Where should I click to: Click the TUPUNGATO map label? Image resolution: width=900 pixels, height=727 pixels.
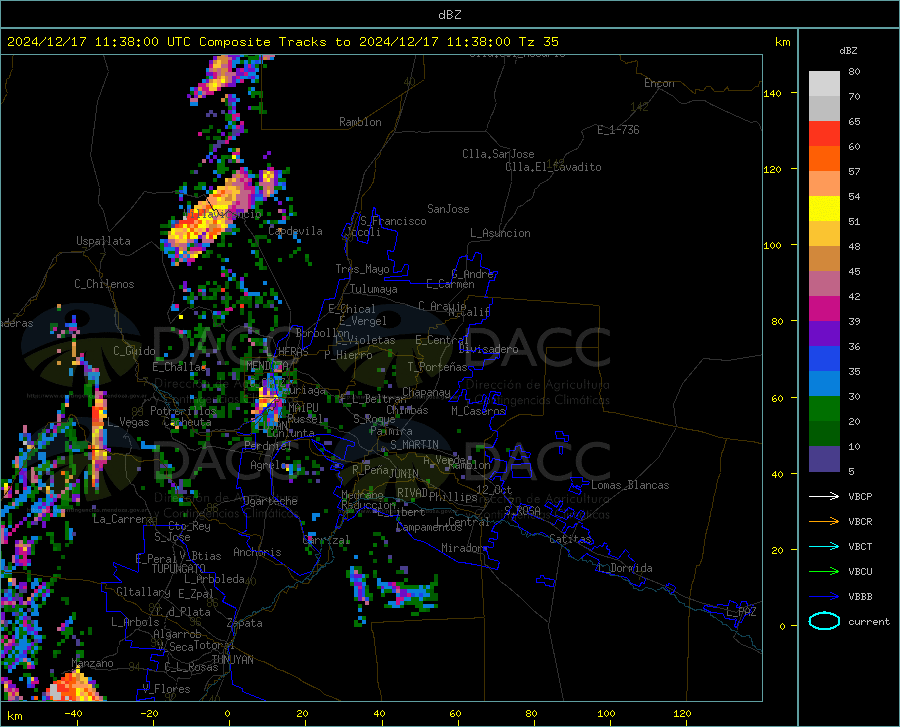[179, 569]
